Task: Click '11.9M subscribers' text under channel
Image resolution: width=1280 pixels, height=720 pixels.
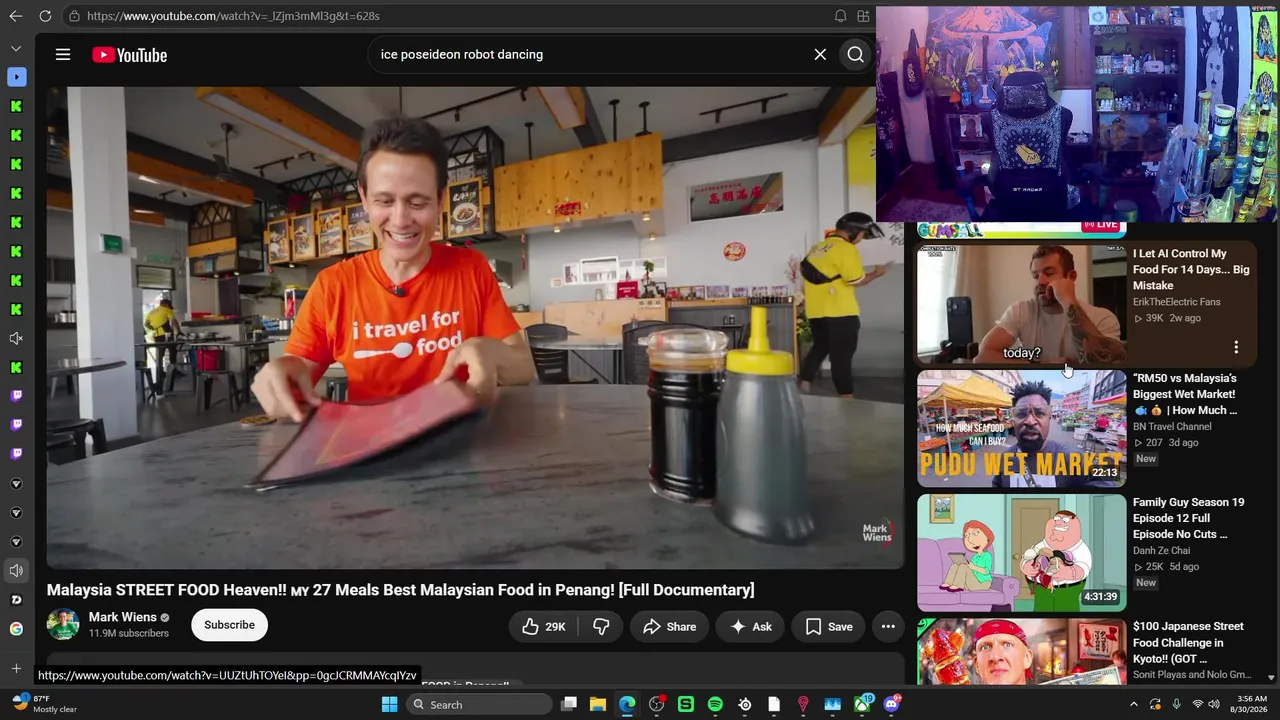Action: tap(129, 634)
